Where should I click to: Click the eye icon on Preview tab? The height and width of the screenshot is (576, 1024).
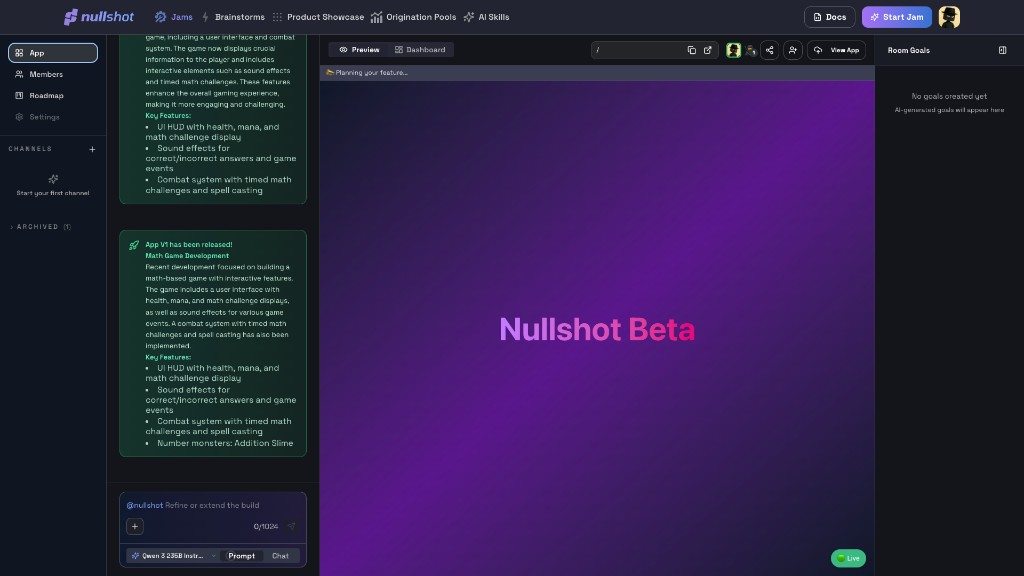click(343, 50)
